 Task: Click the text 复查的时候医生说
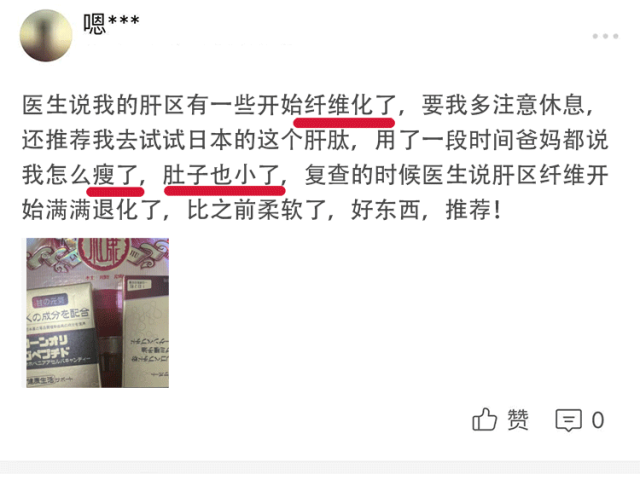(x=398, y=176)
